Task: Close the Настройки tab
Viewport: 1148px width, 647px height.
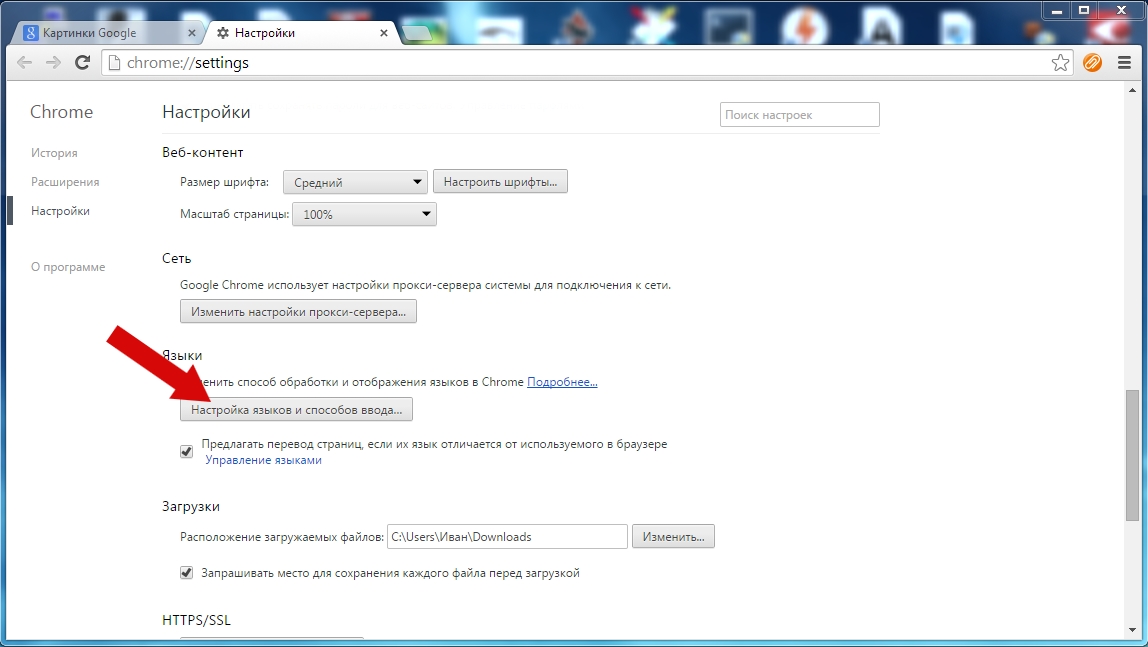Action: coord(384,33)
